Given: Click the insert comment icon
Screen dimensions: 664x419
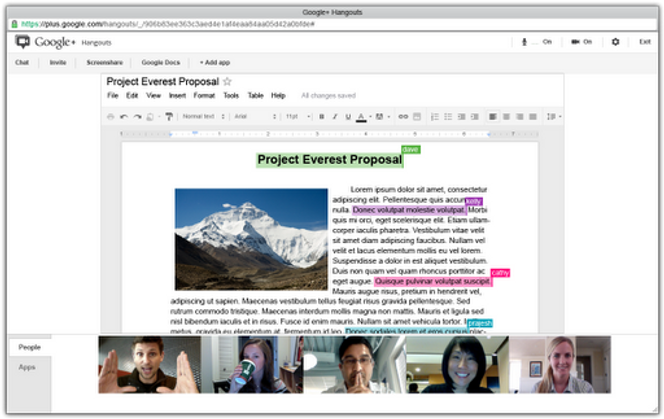Looking at the screenshot, I should (x=417, y=117).
